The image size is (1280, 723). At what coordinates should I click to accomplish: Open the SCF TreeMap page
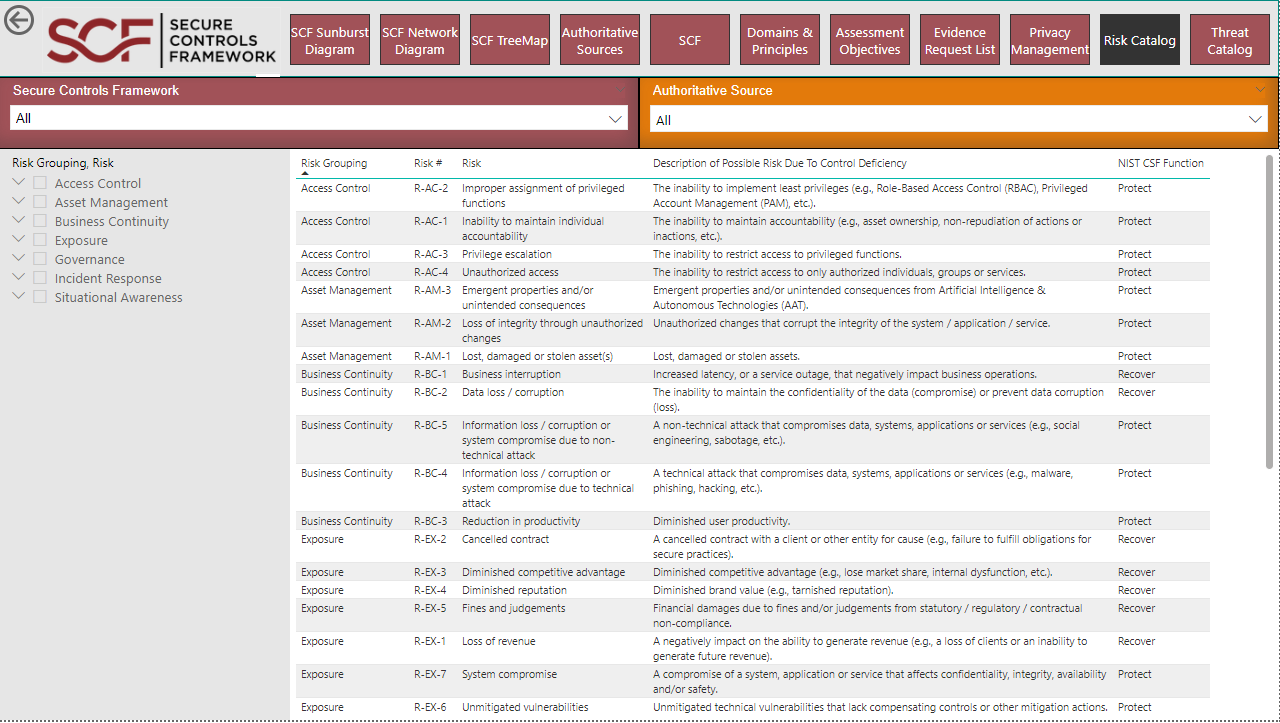click(x=509, y=38)
